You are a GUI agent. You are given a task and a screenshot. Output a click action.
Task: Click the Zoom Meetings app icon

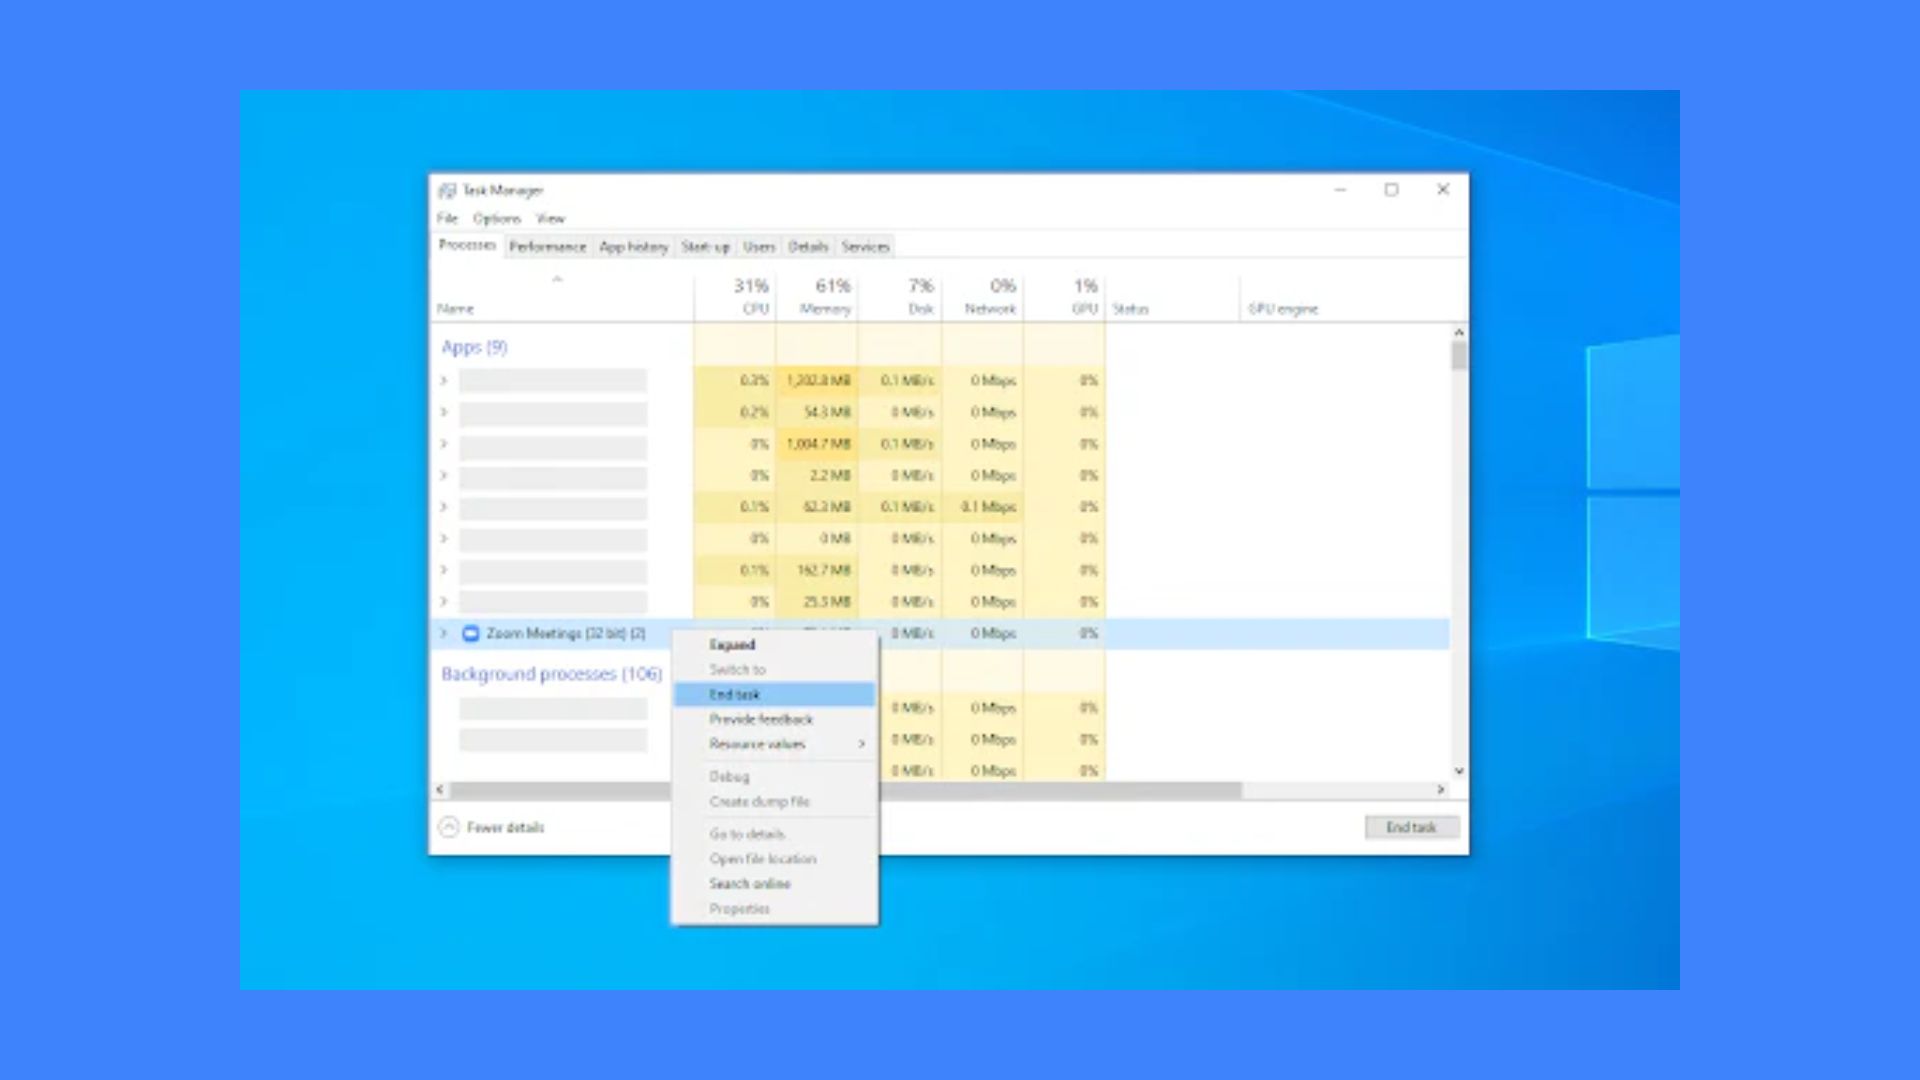tap(470, 633)
